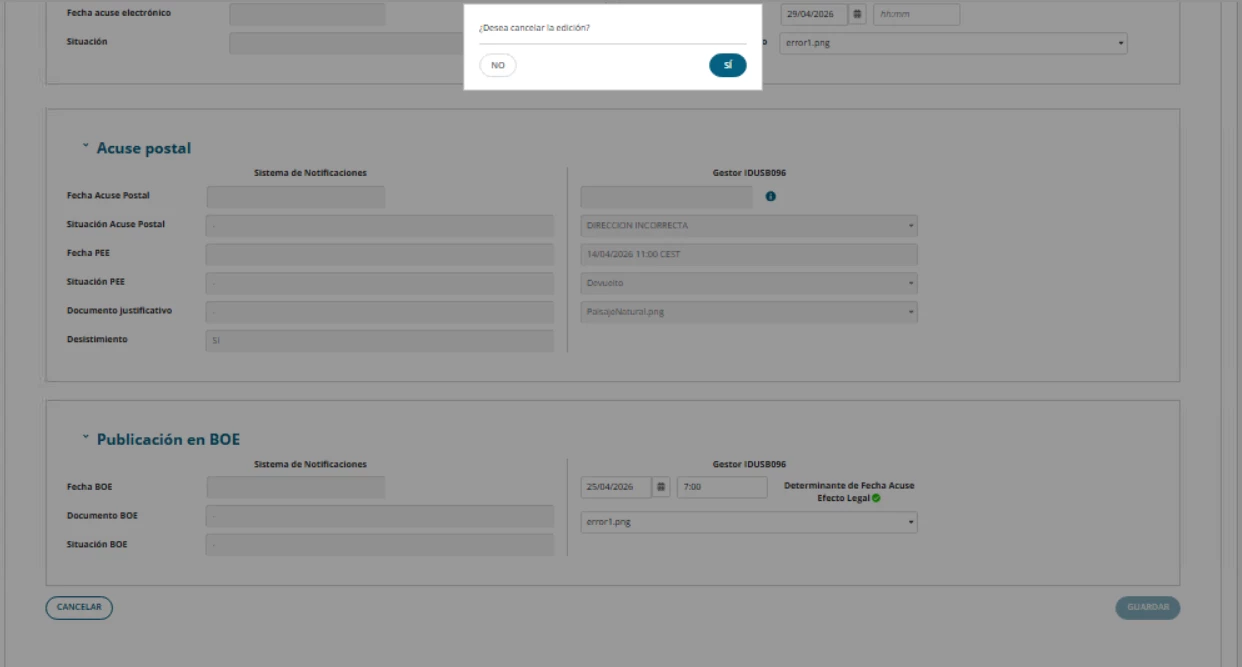This screenshot has width=1242, height=667.
Task: Collapse the Publicación en BOE section
Action: coord(86,437)
